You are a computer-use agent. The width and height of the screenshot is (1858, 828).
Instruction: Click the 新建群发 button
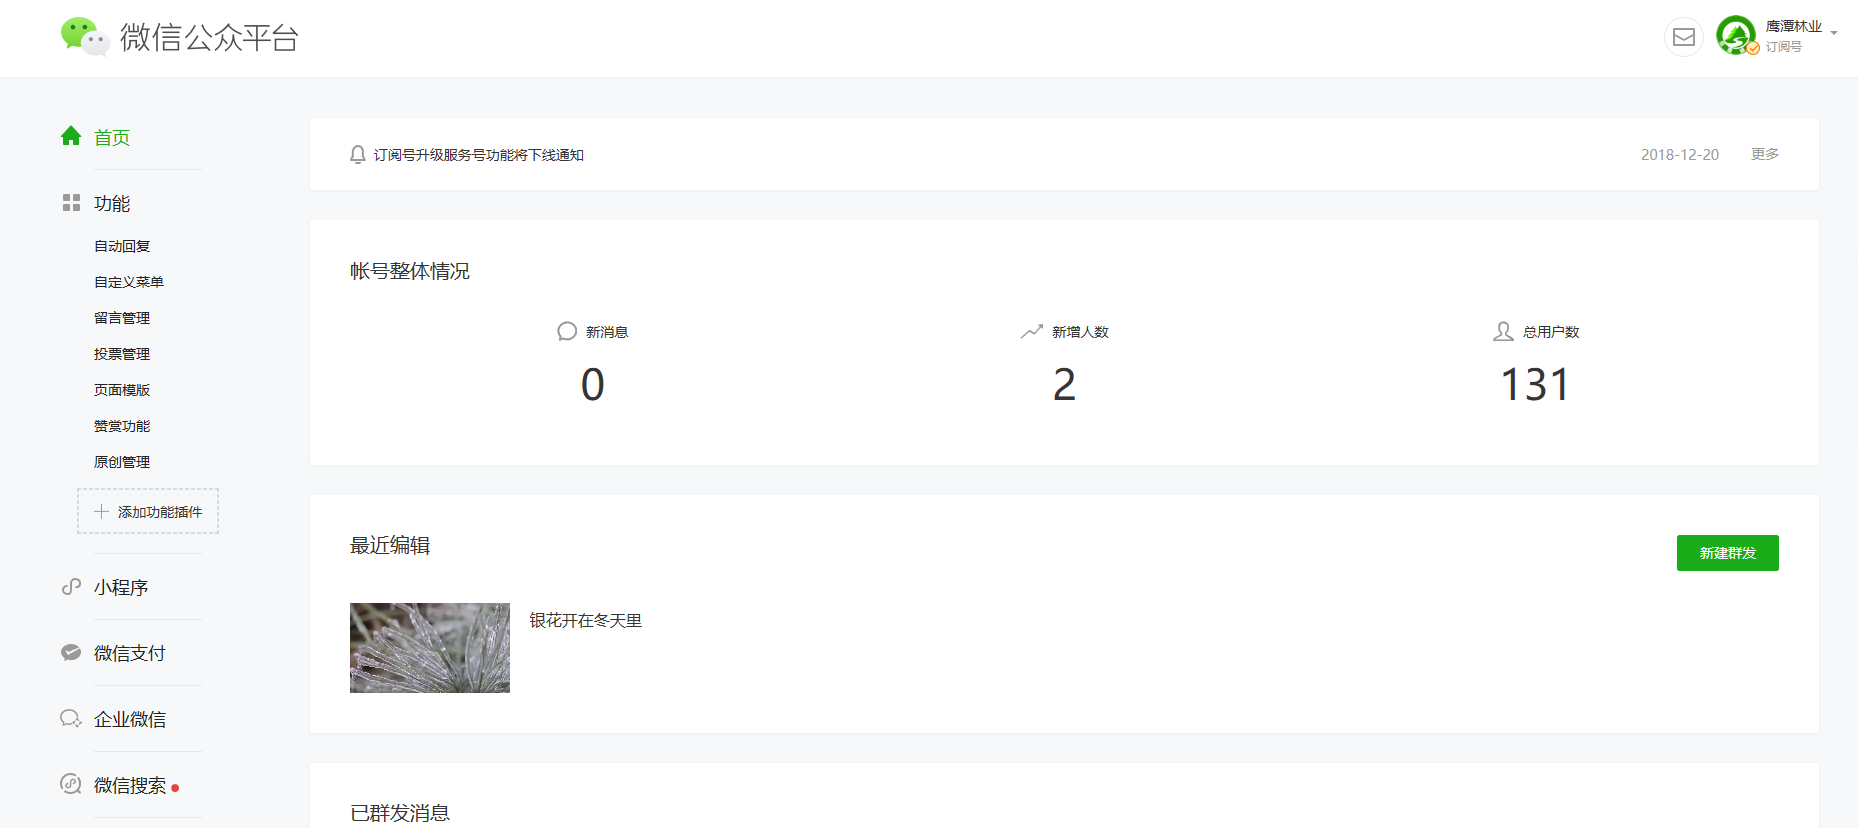point(1727,553)
